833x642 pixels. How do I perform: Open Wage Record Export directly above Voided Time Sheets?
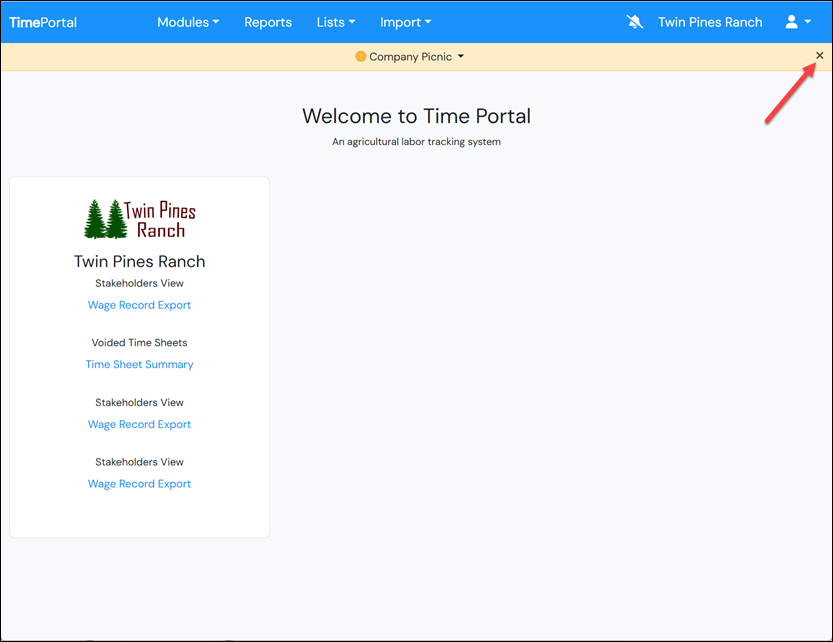point(139,305)
